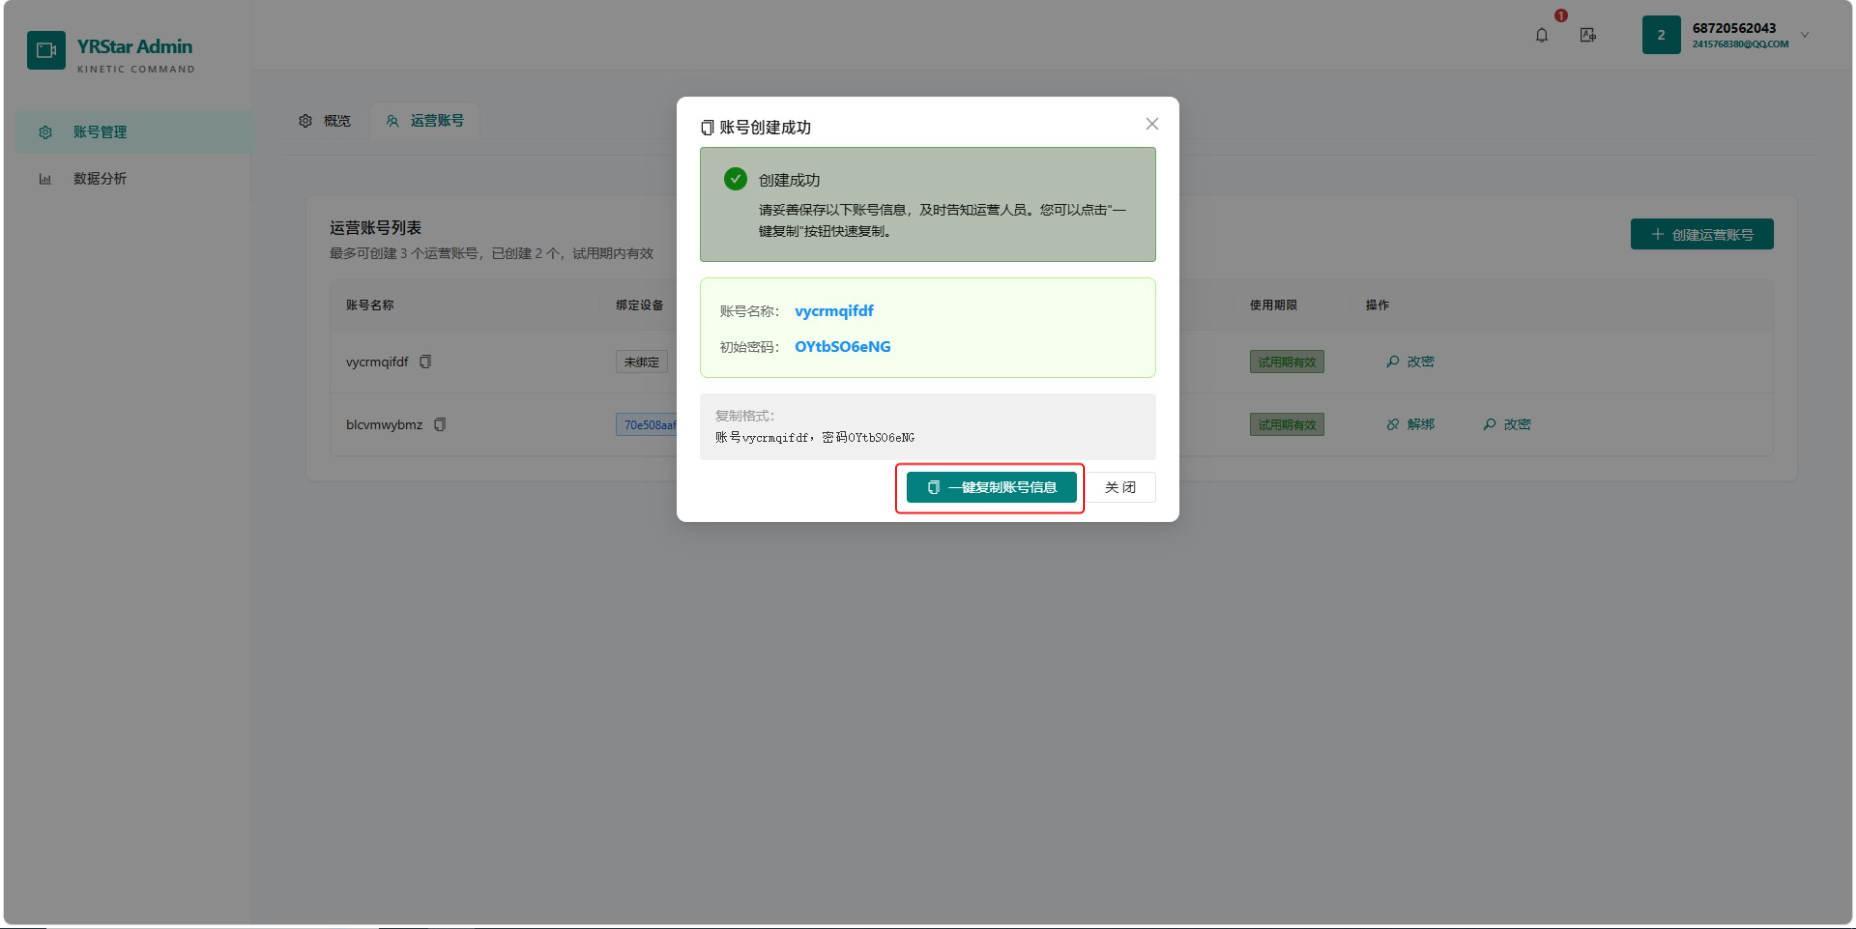The image size is (1856, 929).
Task: Open the user account dropdown arrow
Action: pyautogui.click(x=1805, y=35)
